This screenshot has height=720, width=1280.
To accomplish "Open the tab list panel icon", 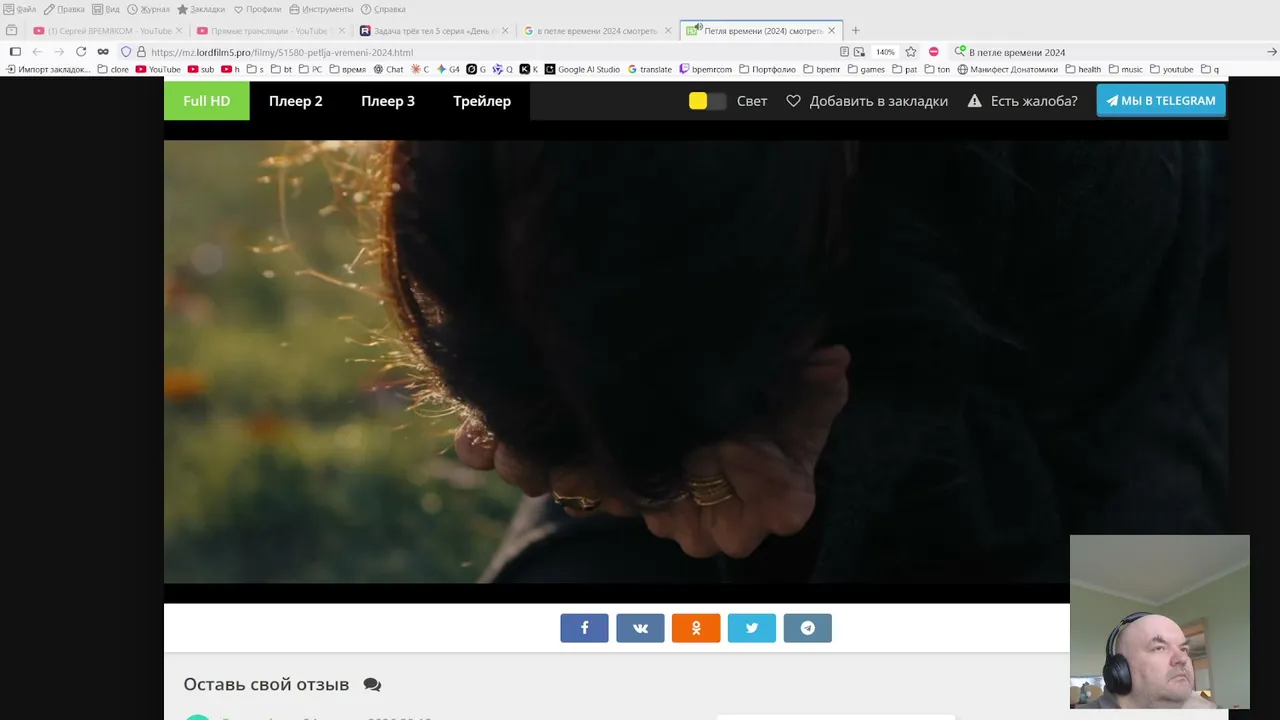I will pyautogui.click(x=12, y=31).
